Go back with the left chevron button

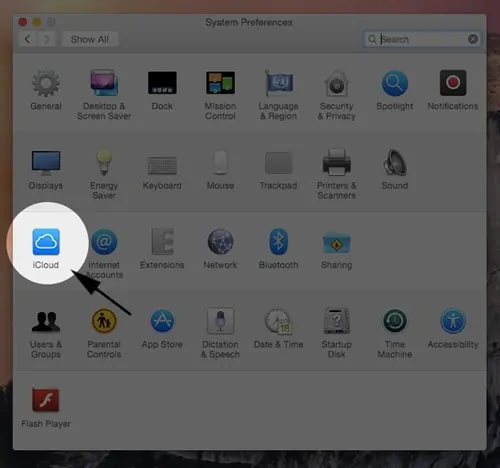click(28, 39)
